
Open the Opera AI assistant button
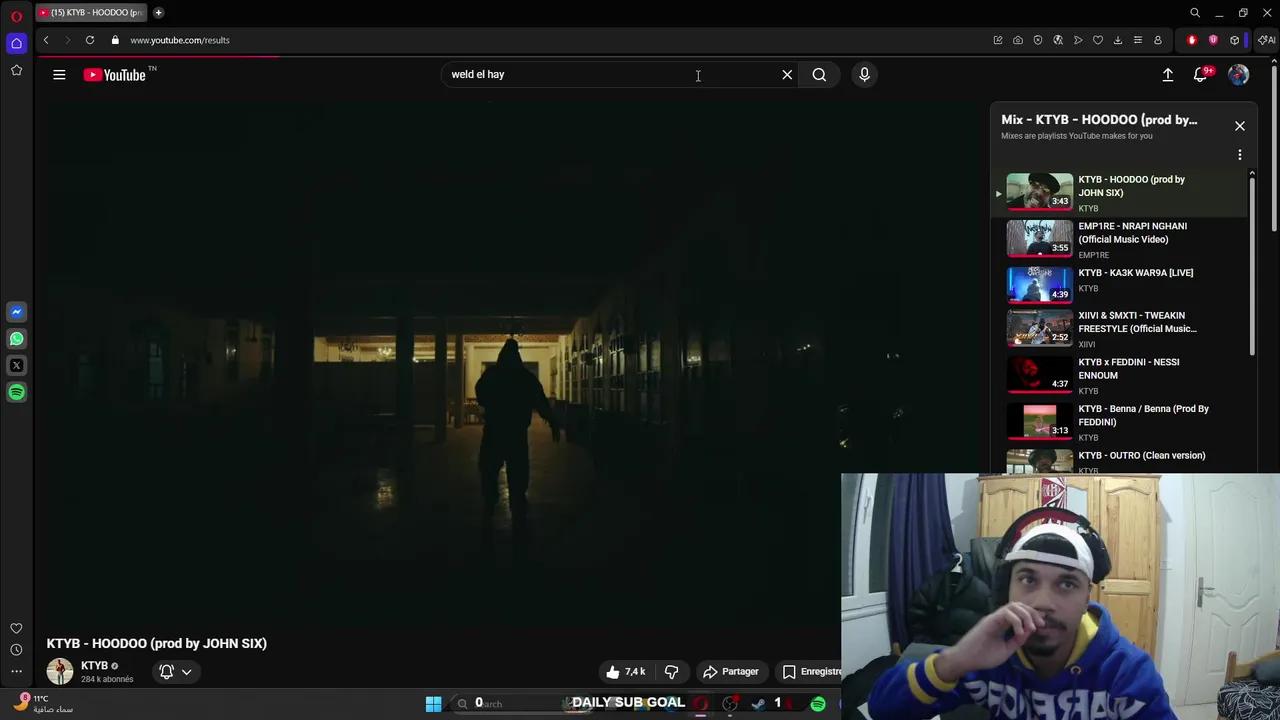[1267, 40]
